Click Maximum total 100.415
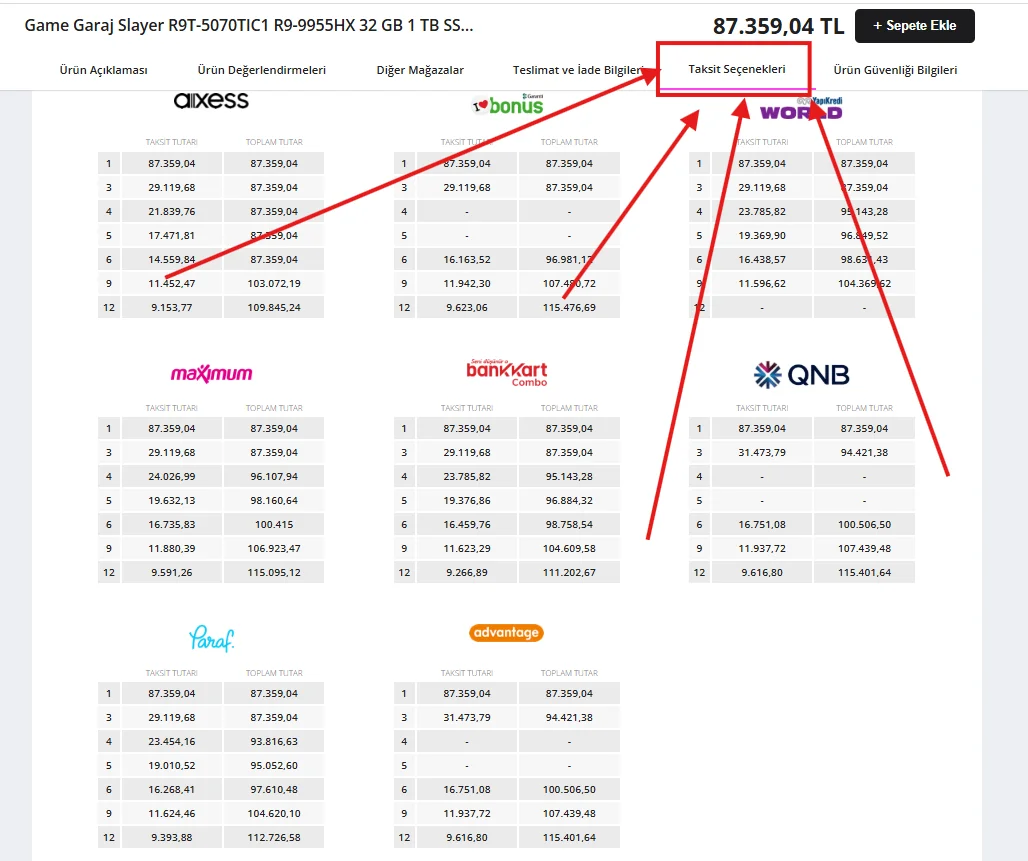Image resolution: width=1028 pixels, height=861 pixels. pos(274,525)
